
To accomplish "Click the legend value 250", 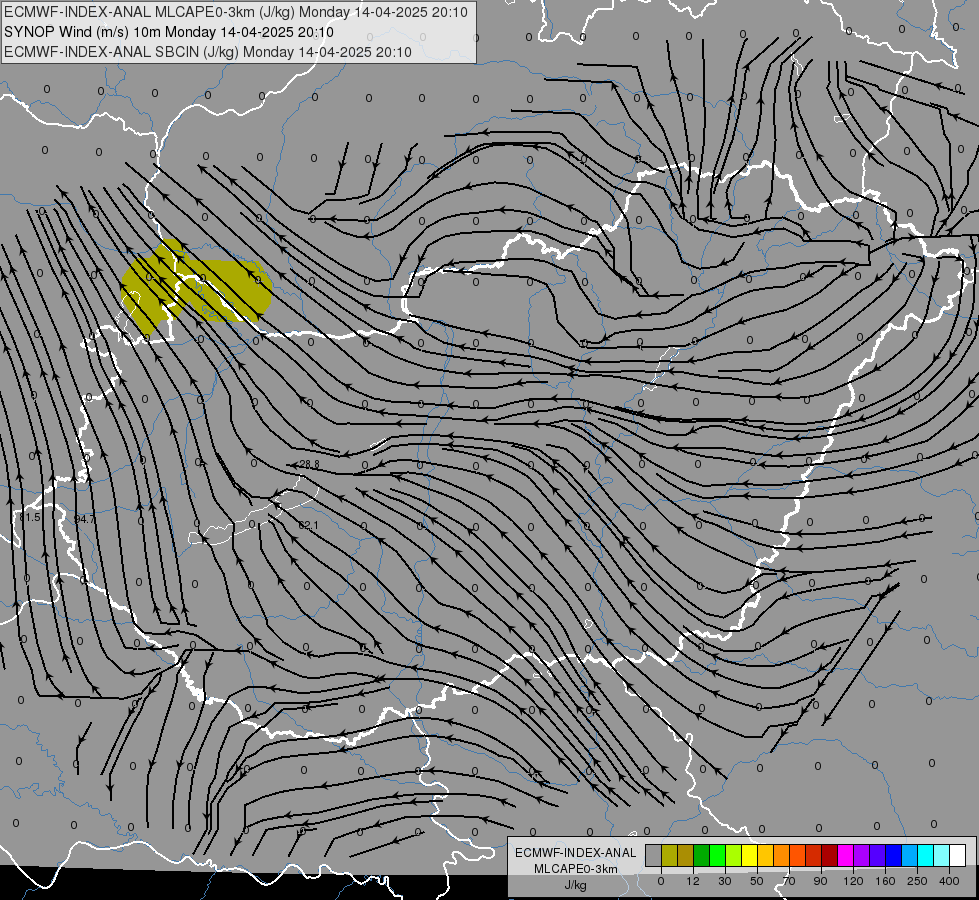I will pyautogui.click(x=917, y=881).
